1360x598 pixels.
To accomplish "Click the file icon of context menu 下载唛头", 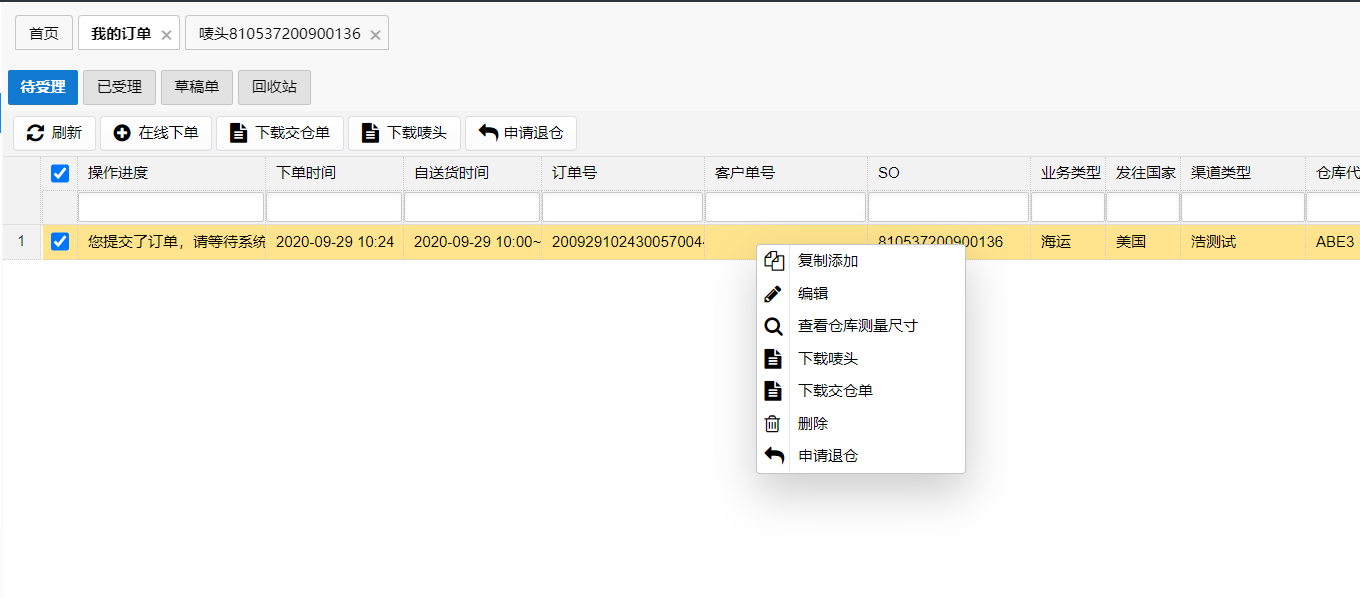I will 772,359.
